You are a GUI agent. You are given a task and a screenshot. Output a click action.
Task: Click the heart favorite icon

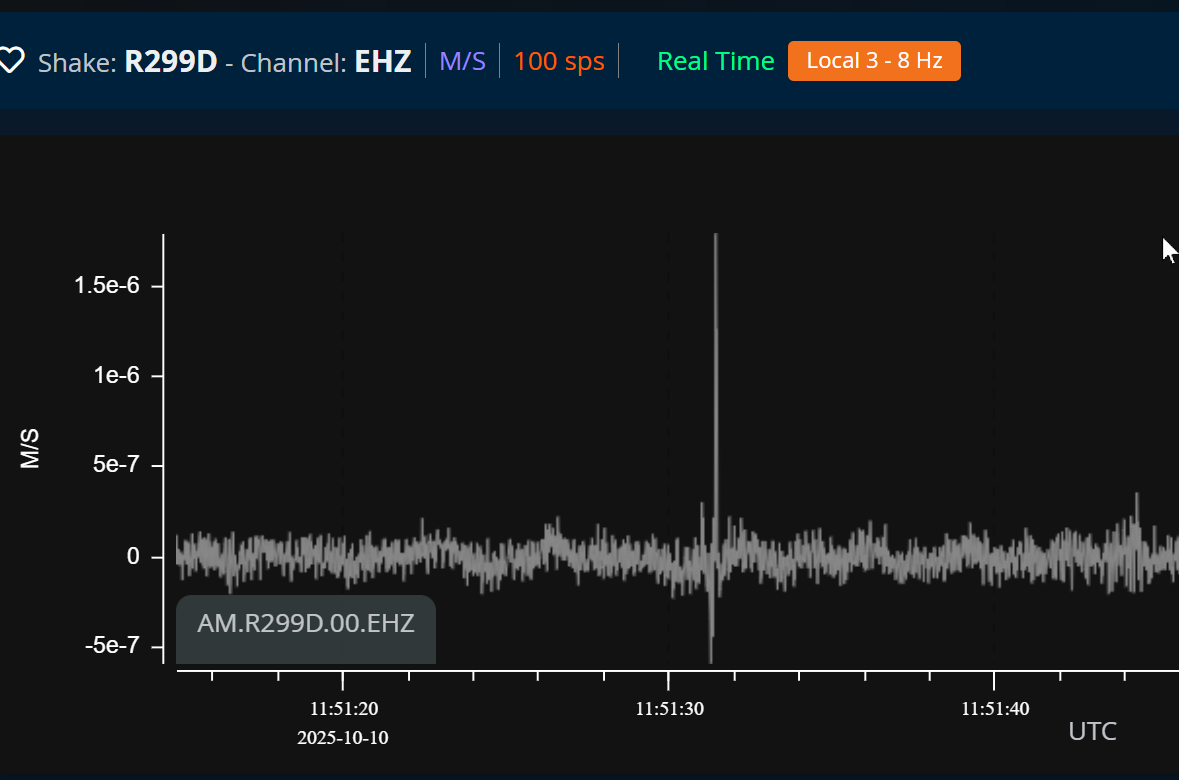coord(10,62)
